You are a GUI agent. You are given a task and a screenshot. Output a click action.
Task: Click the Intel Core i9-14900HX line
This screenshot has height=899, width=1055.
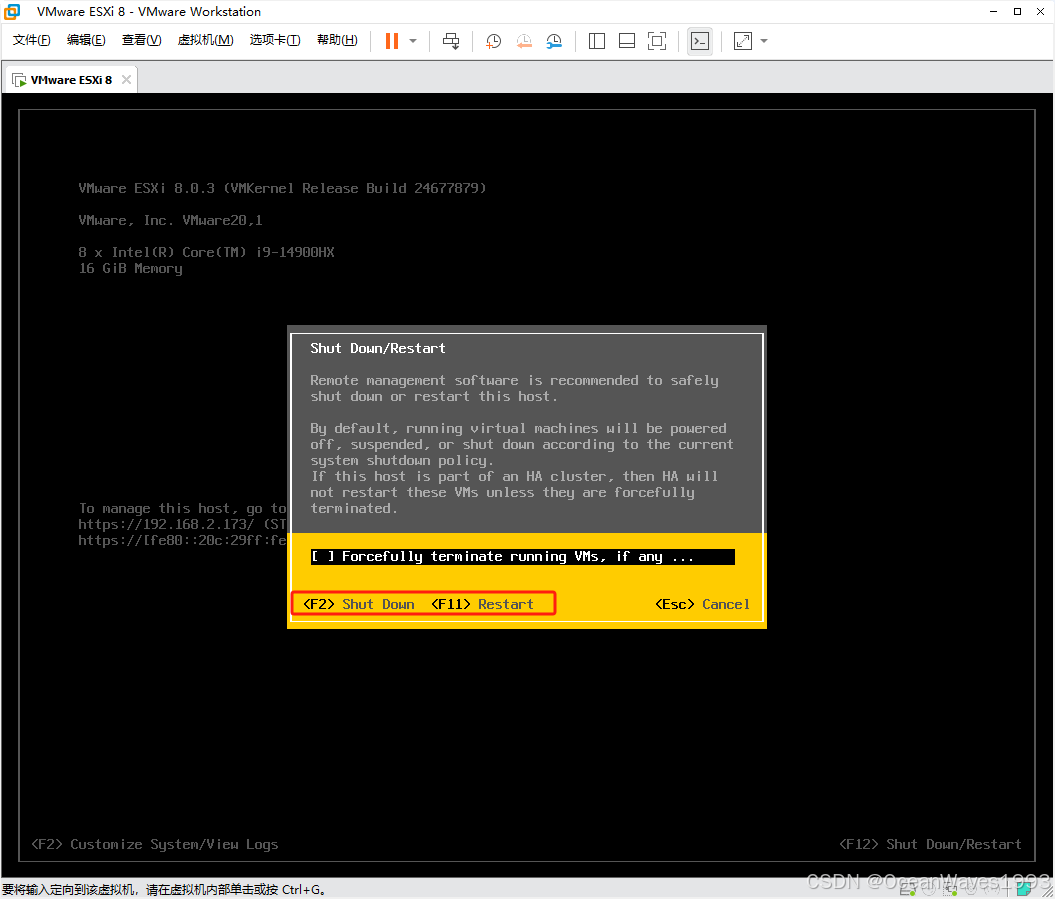point(206,252)
